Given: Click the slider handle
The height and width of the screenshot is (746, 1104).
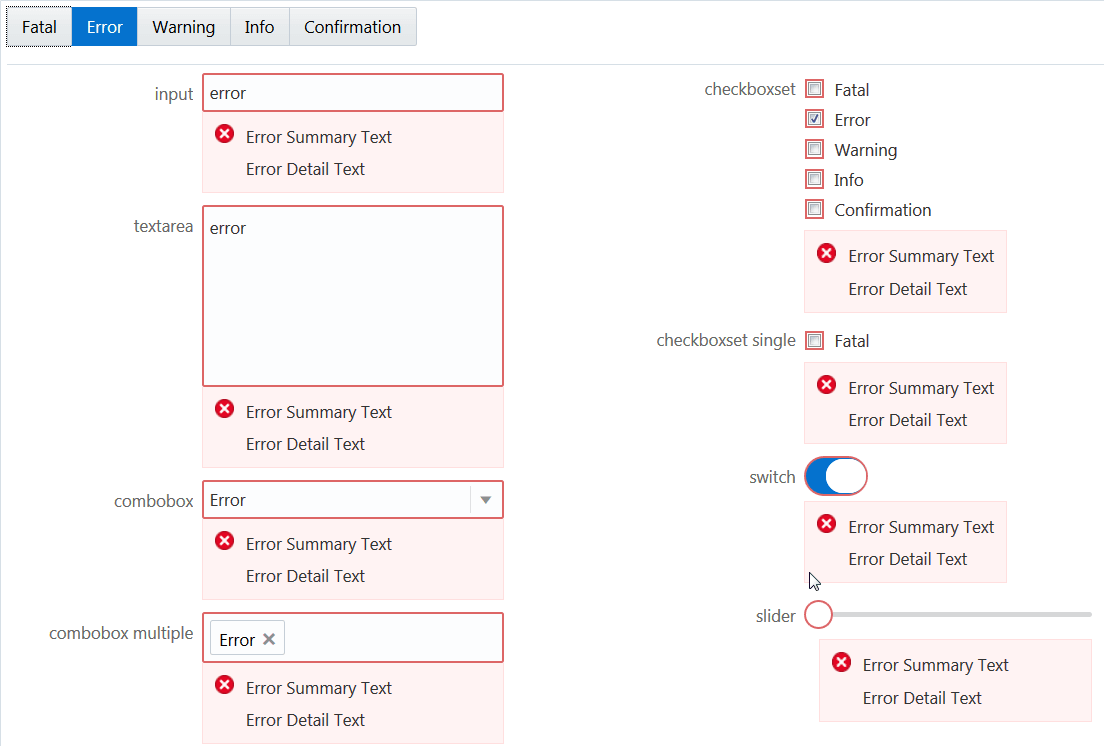Looking at the screenshot, I should coord(818,615).
